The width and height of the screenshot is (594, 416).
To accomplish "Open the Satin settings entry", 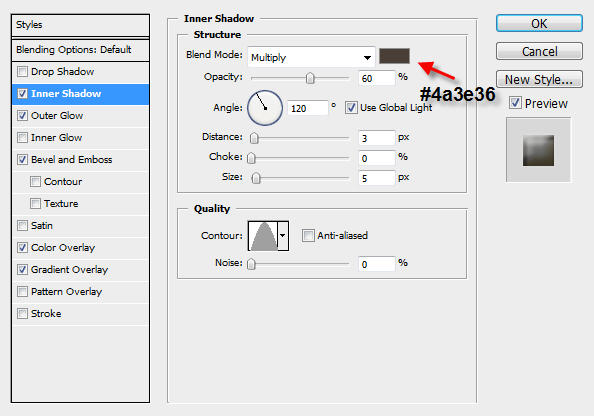I will point(42,226).
